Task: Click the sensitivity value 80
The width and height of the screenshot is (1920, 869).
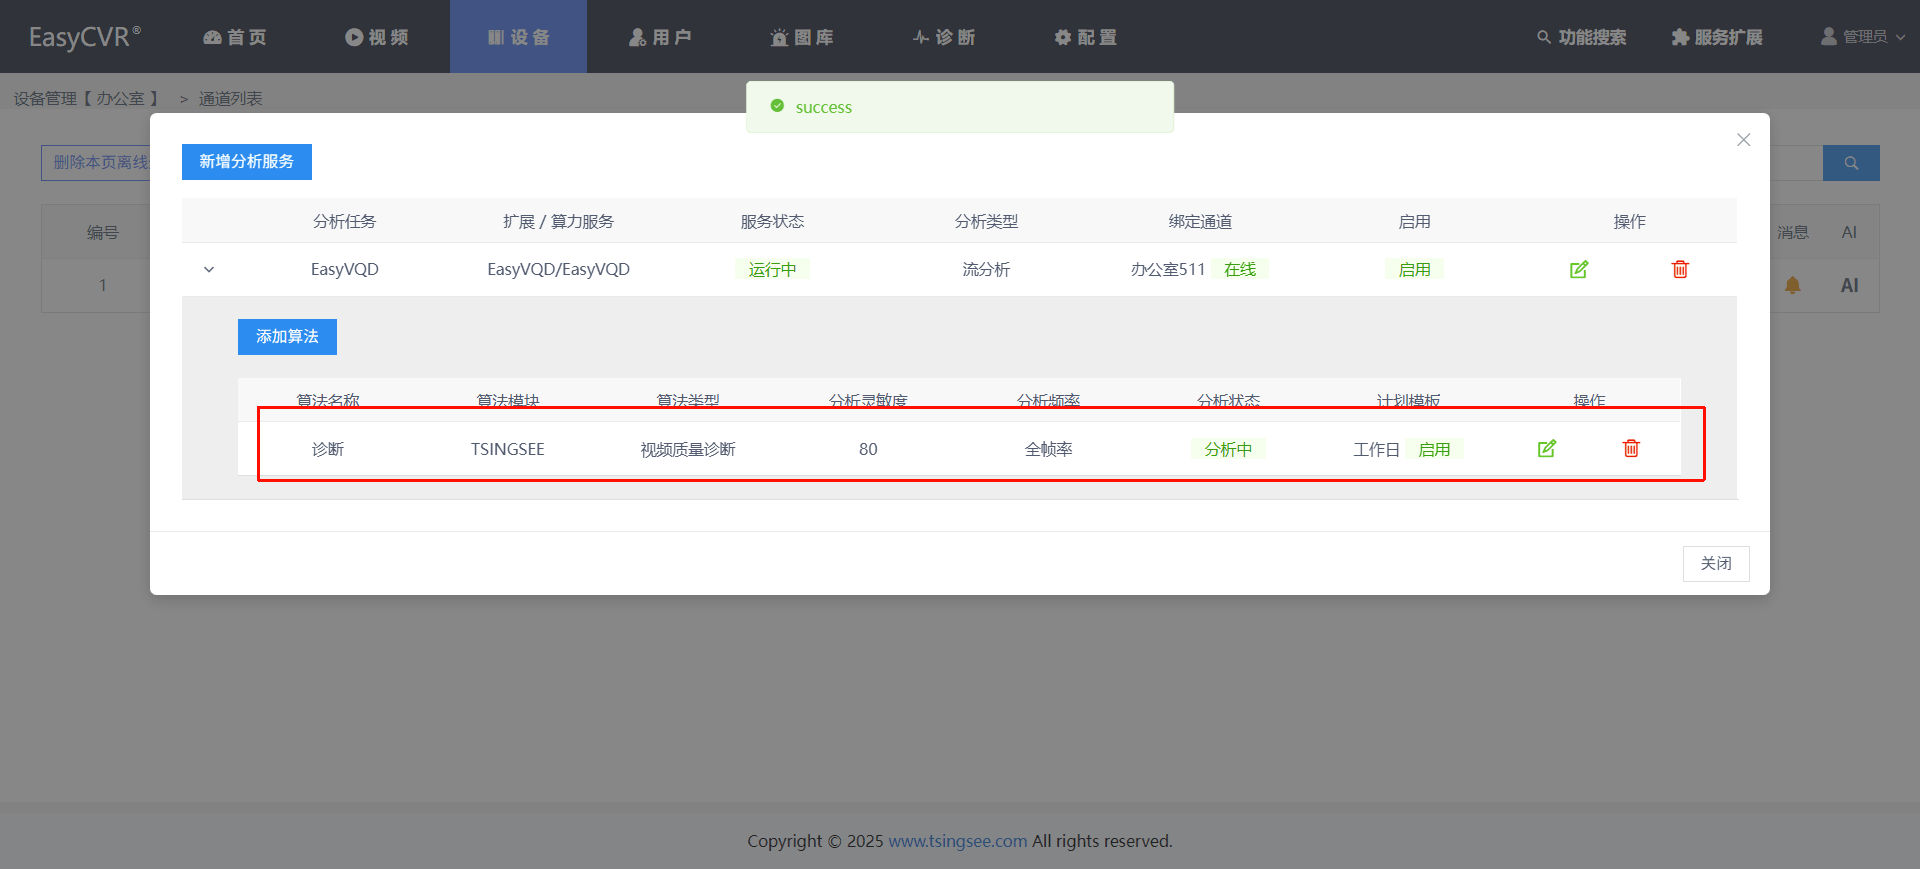Action: [868, 449]
